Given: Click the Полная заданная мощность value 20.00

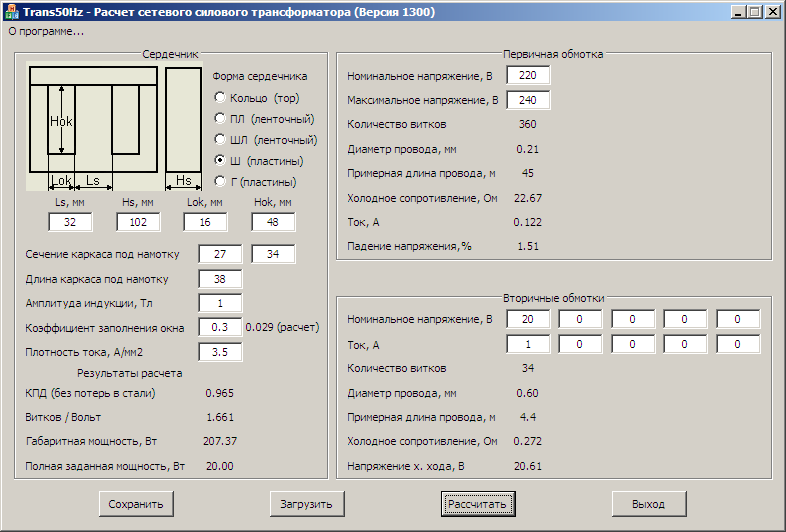Looking at the screenshot, I should (220, 466).
